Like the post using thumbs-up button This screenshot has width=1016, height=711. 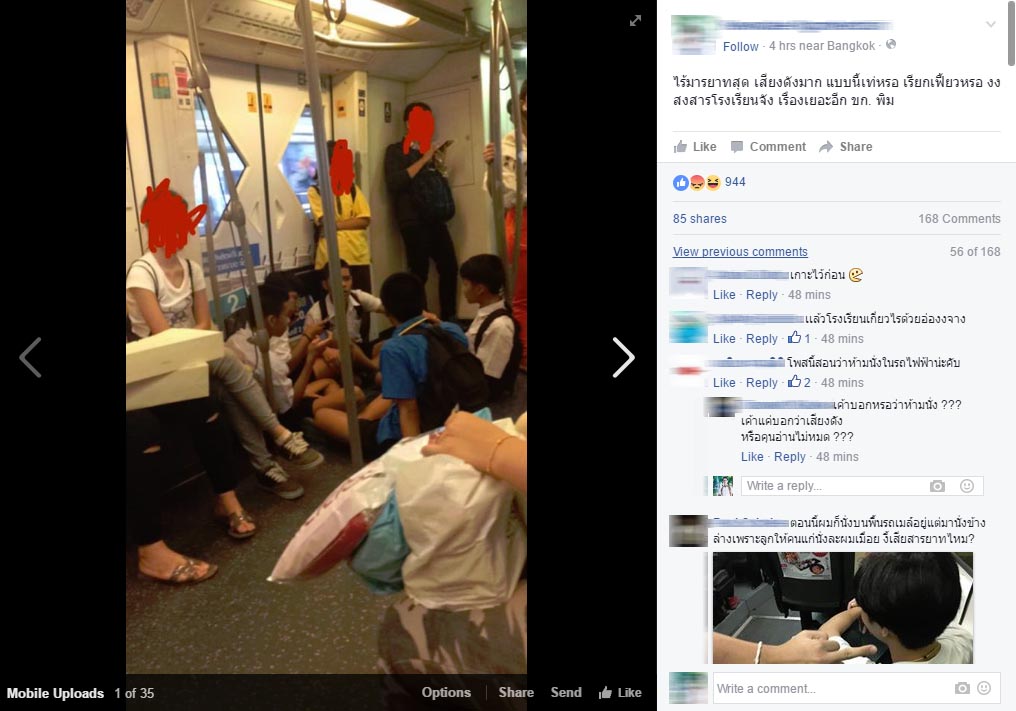pyautogui.click(x=695, y=146)
